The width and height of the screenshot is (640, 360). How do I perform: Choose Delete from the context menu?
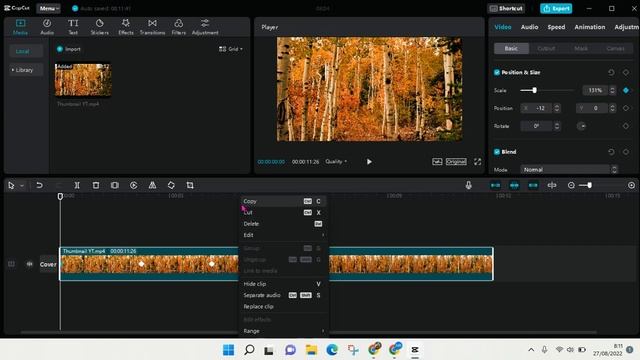[x=283, y=224]
